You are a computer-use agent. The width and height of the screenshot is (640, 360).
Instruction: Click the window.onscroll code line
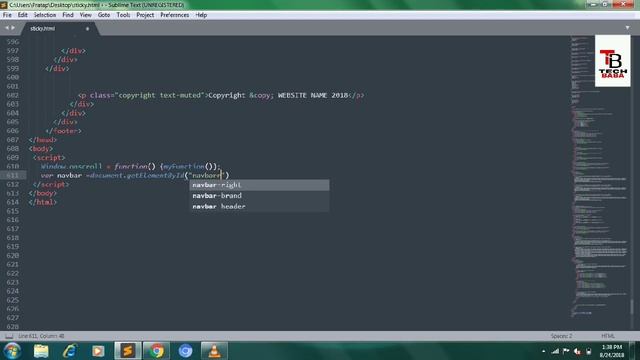[131, 167]
